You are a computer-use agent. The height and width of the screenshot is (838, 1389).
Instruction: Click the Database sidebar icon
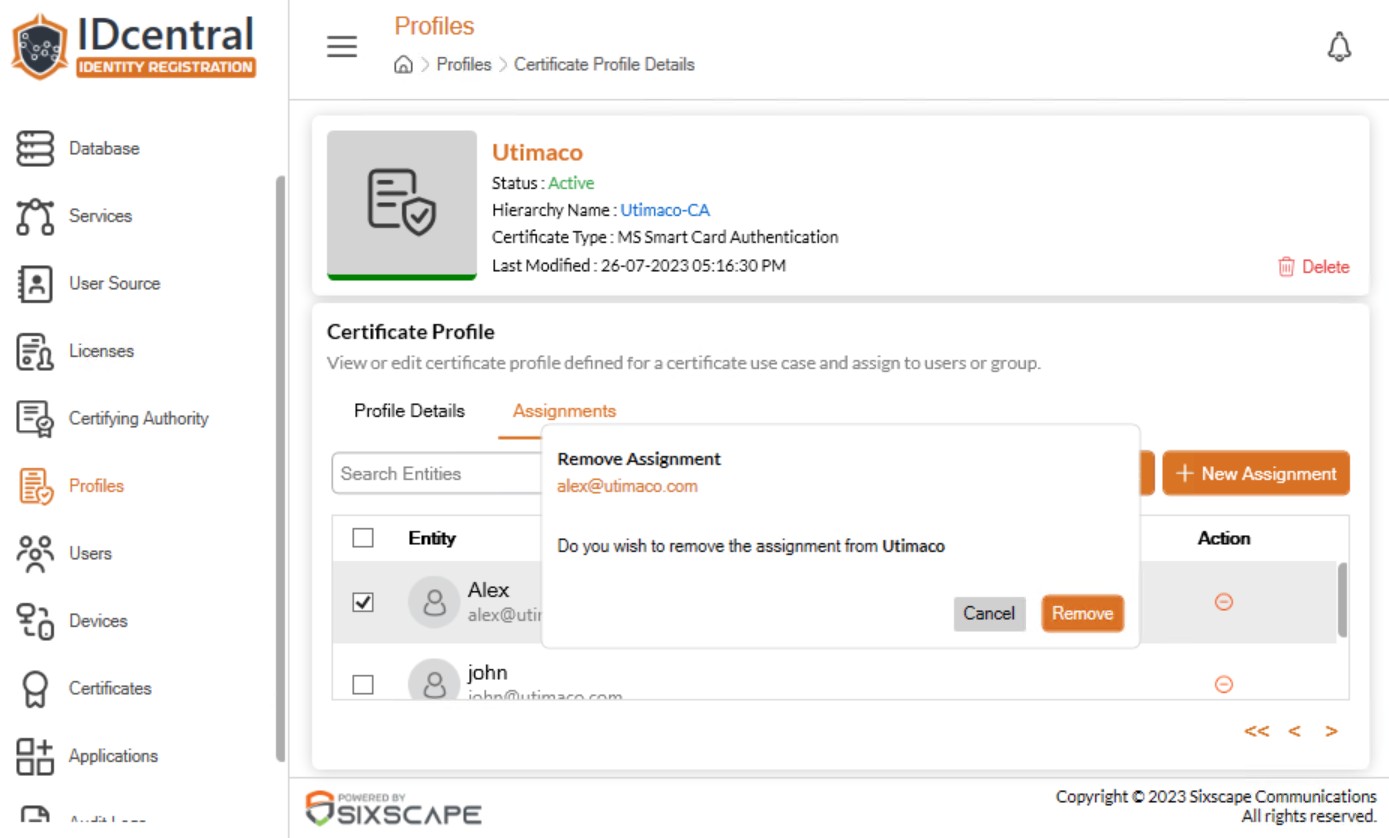click(34, 148)
